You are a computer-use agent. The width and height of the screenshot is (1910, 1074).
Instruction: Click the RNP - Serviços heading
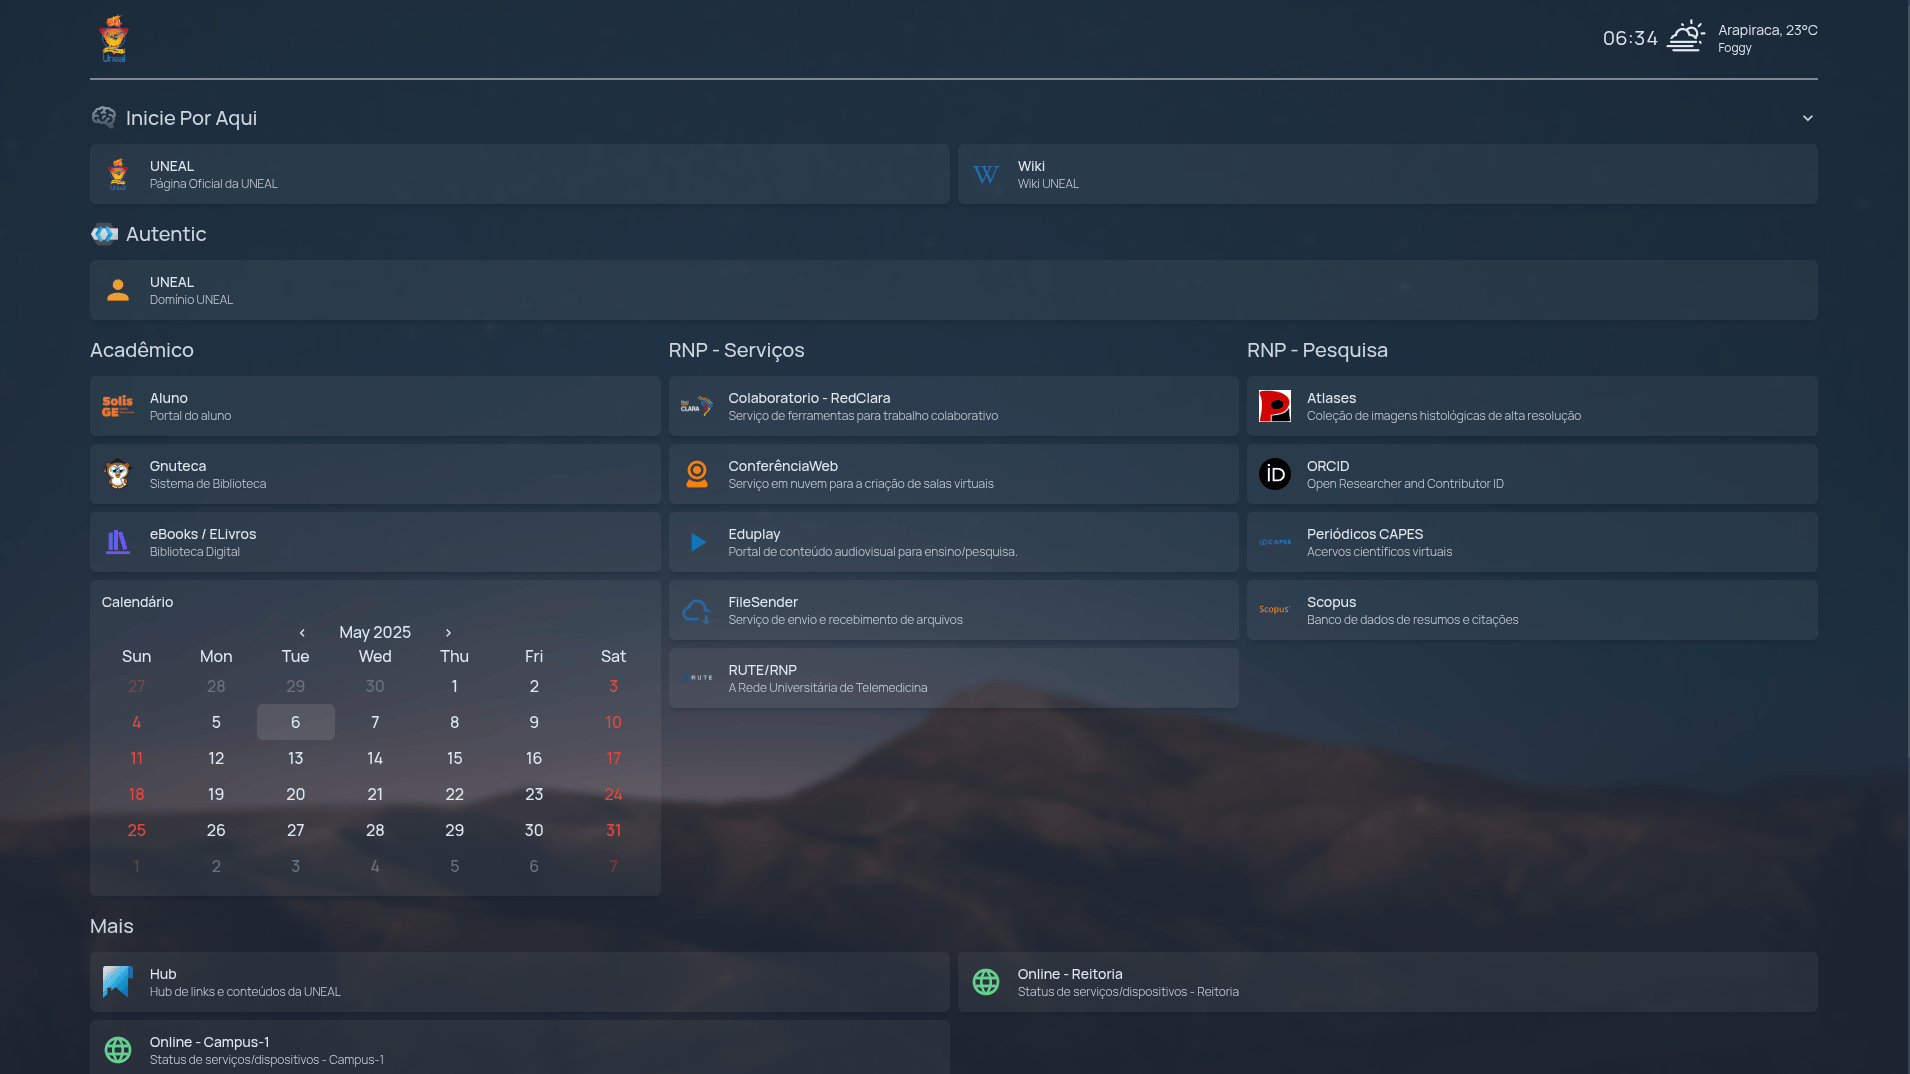coord(737,350)
